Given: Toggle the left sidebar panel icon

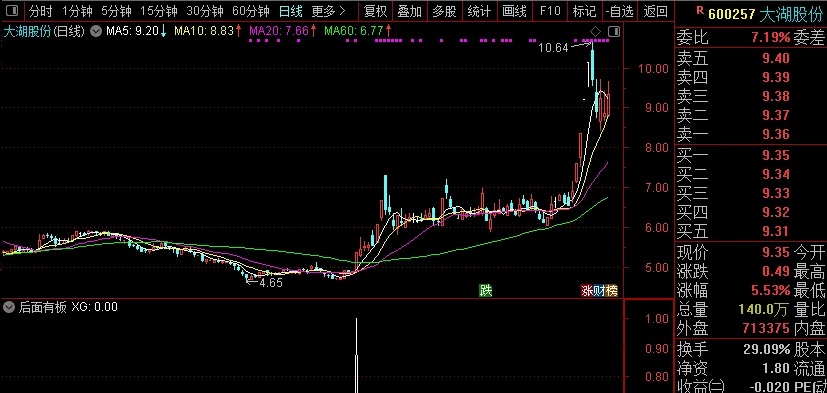Looking at the screenshot, I should pos(12,11).
